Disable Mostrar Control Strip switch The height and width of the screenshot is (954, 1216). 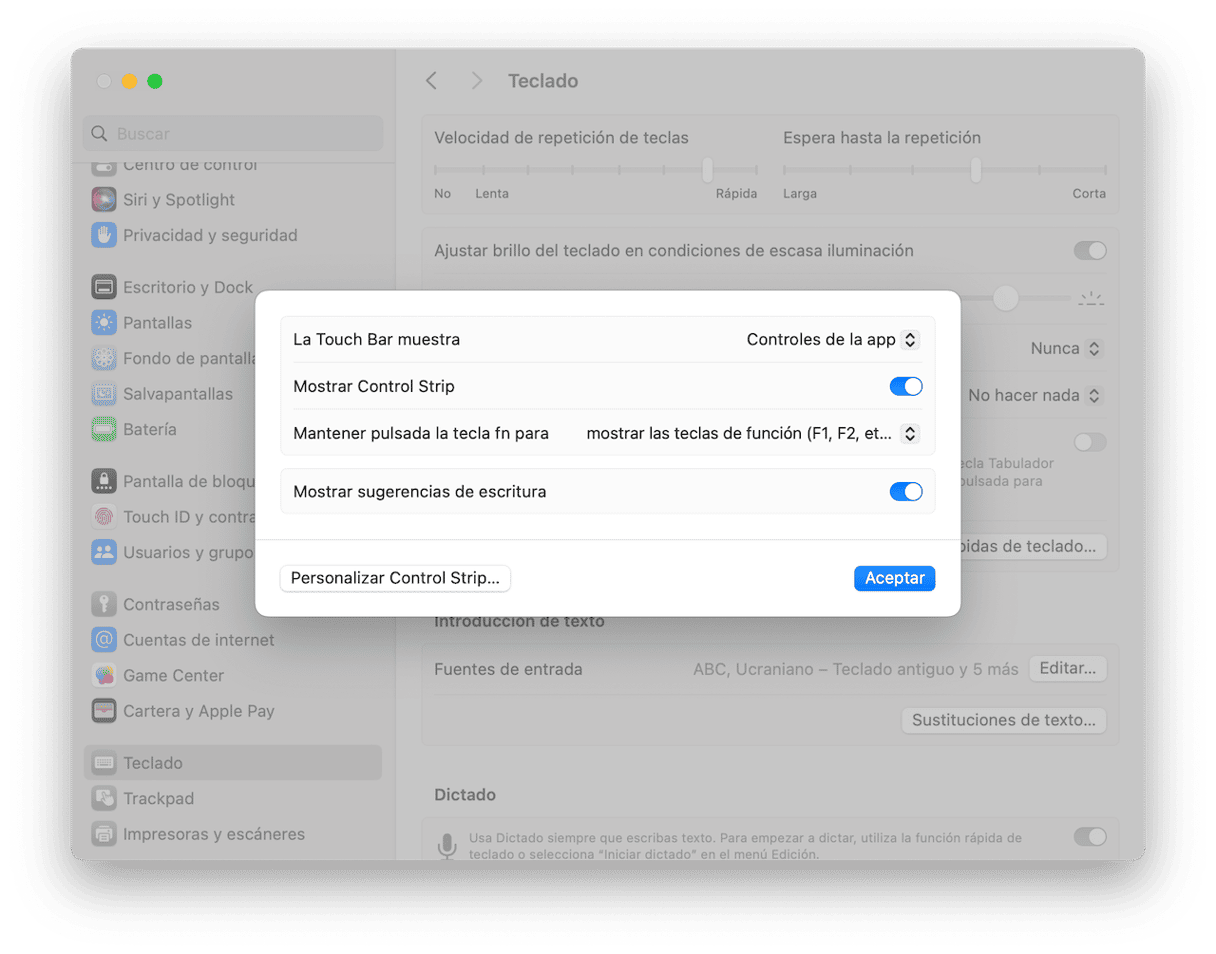pyautogui.click(x=906, y=386)
